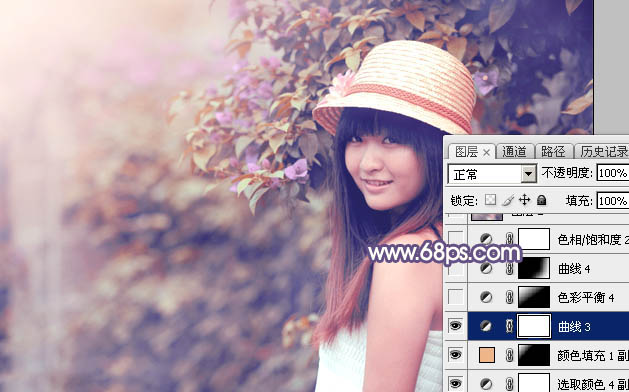
Task: Open the 历史记录 tab
Action: (x=603, y=152)
